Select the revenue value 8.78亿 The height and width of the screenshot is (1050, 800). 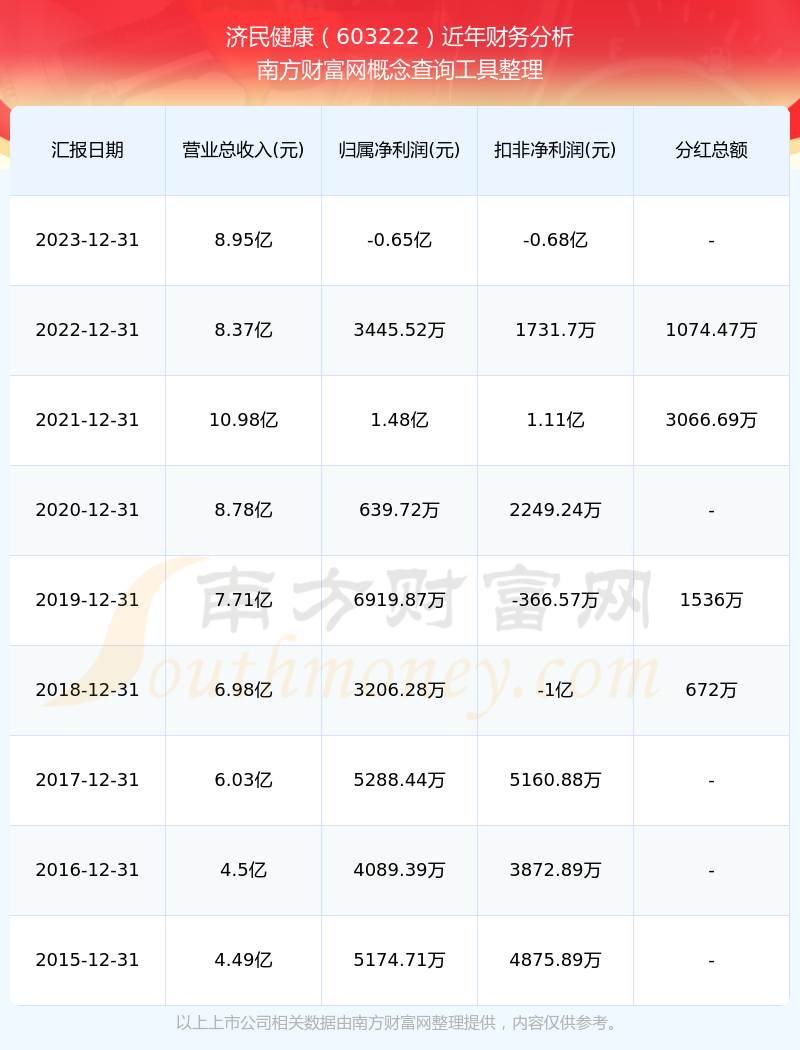(244, 510)
